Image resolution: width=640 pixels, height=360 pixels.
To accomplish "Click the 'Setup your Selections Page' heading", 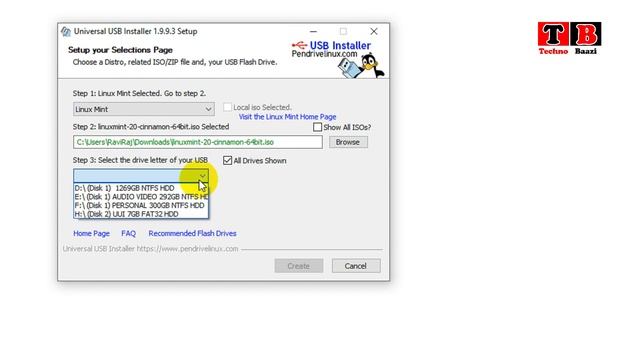I will 120,50.
